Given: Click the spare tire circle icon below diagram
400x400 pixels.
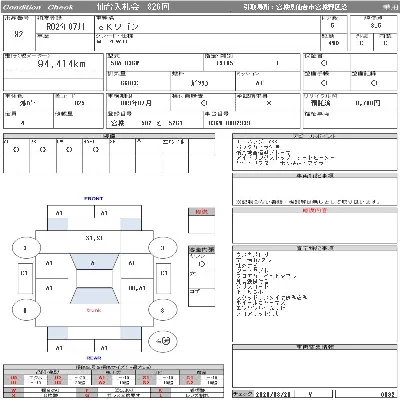Looking at the screenshot, I should [163, 341].
